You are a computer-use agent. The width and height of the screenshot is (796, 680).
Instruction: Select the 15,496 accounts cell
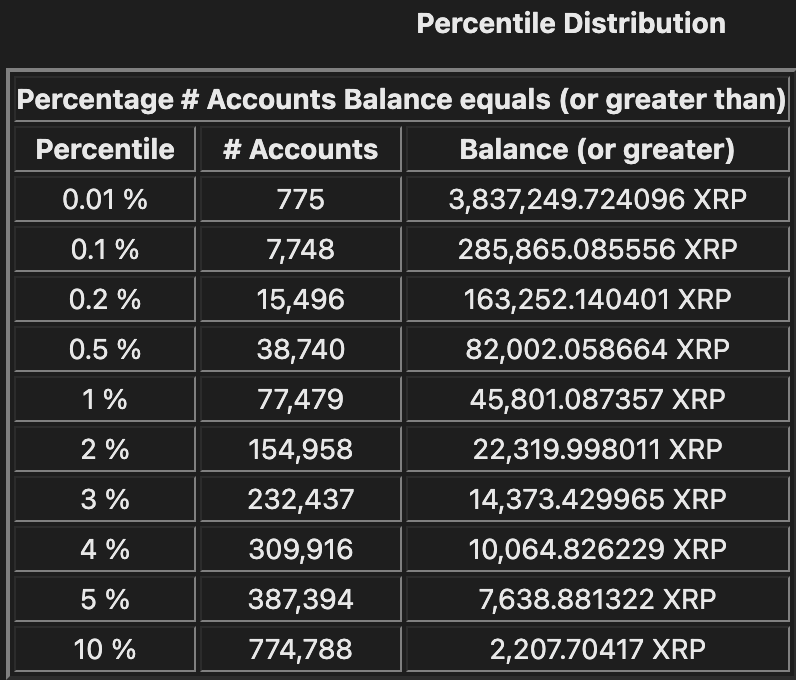pyautogui.click(x=301, y=299)
